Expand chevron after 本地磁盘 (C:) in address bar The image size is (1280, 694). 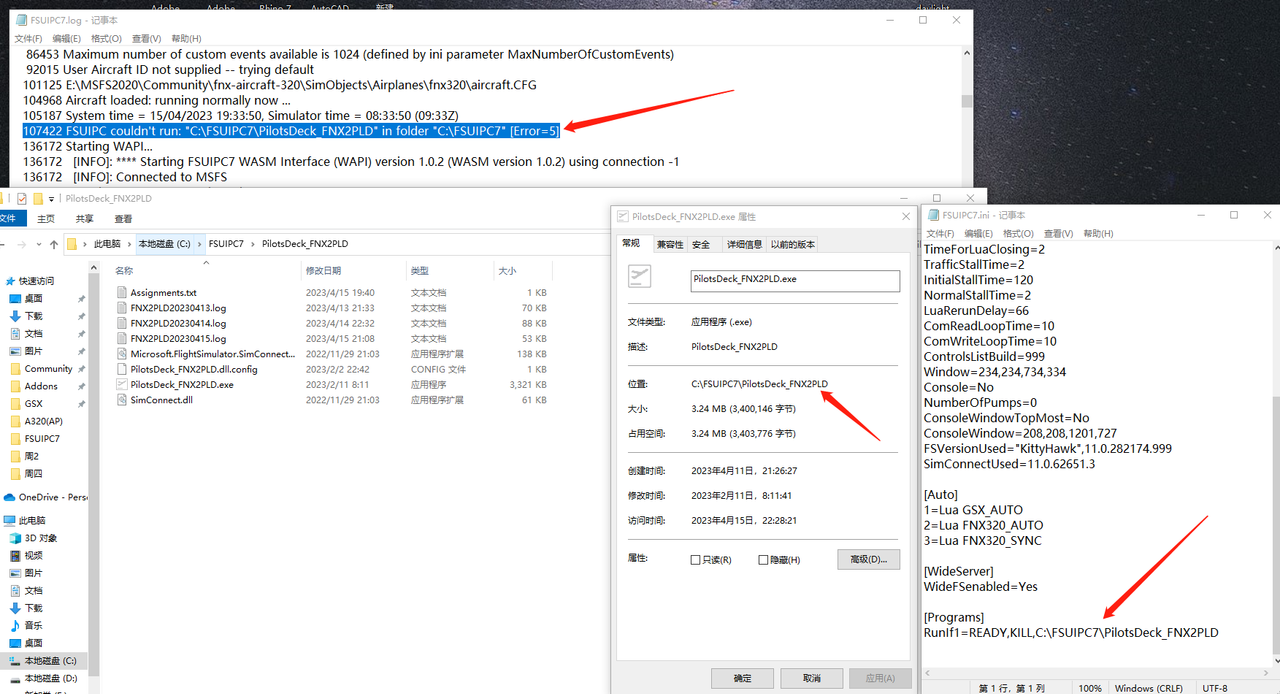click(198, 244)
